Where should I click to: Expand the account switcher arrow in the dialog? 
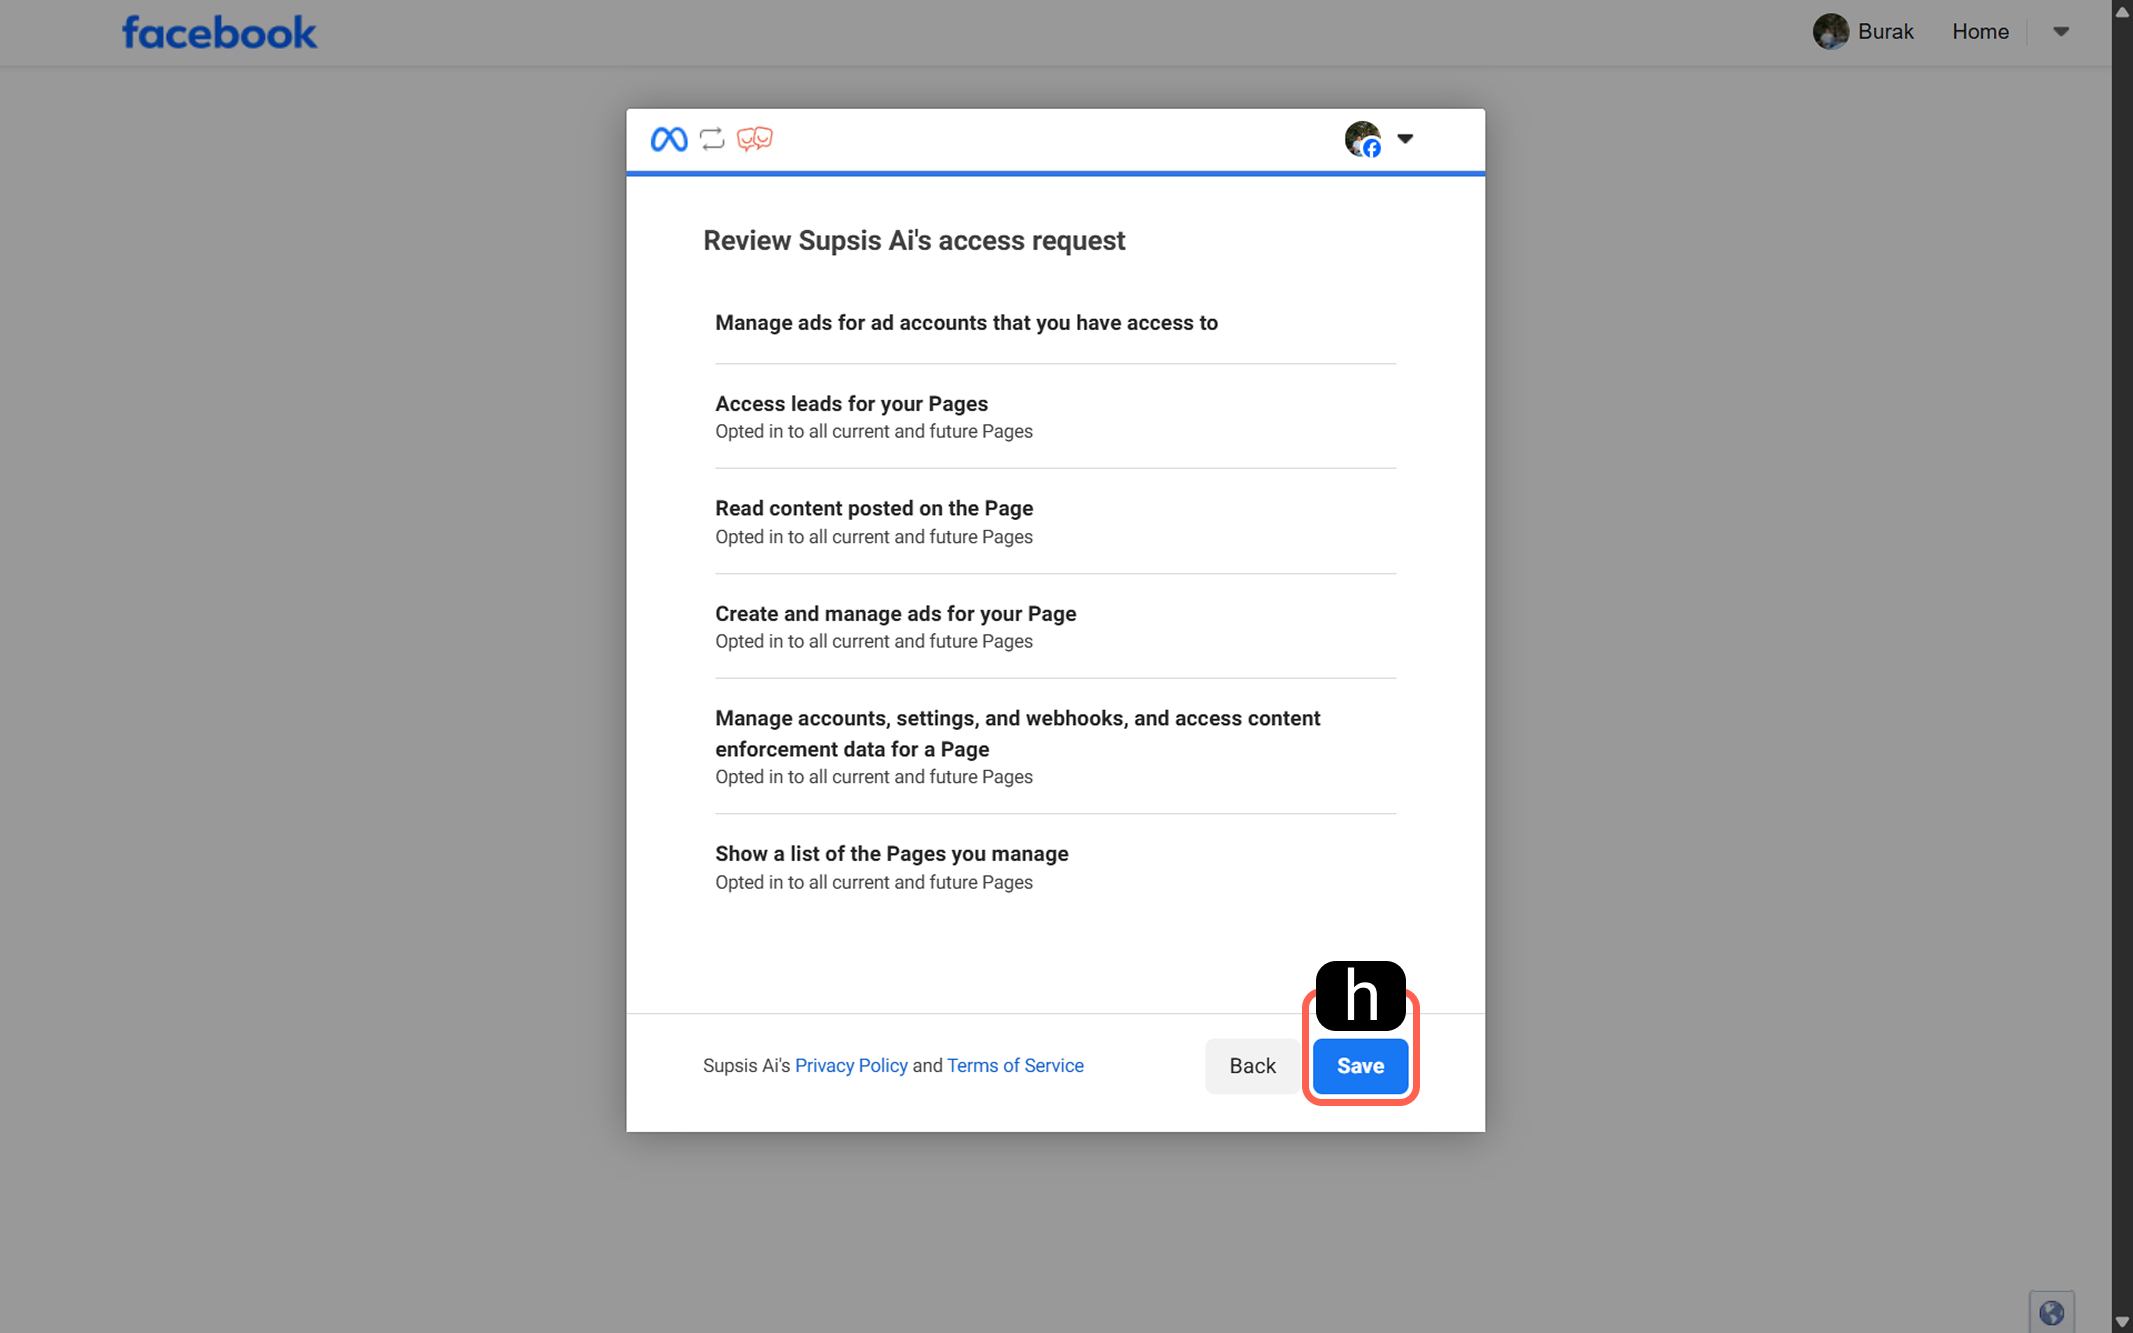[x=1405, y=139]
